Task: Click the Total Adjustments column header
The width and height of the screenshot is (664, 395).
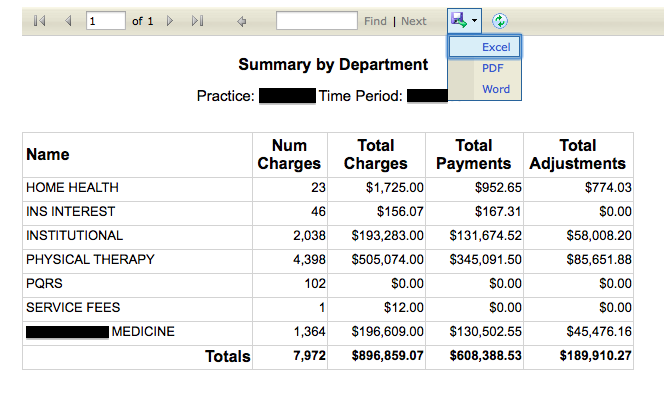Action: (x=578, y=155)
